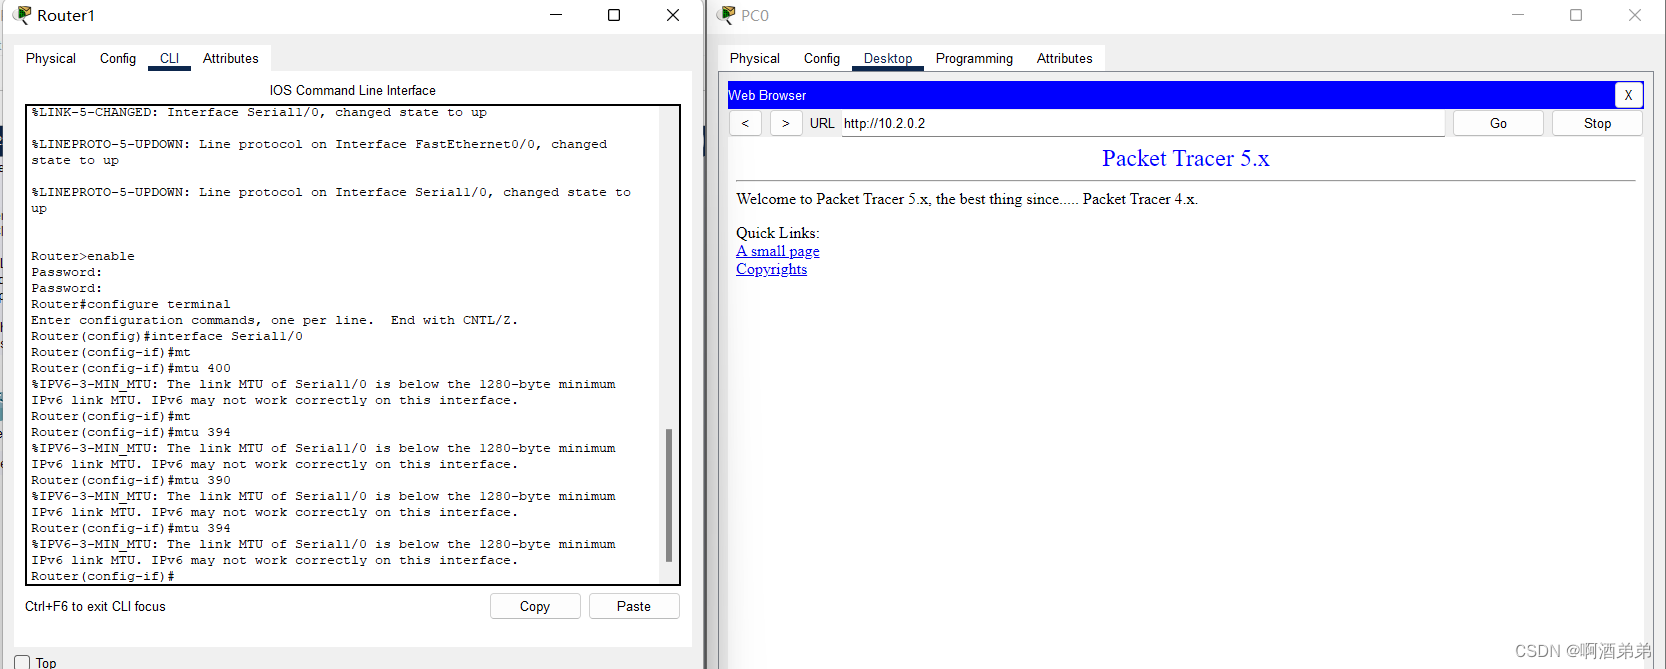
Task: Click the PC0 window title icon
Action: click(727, 15)
